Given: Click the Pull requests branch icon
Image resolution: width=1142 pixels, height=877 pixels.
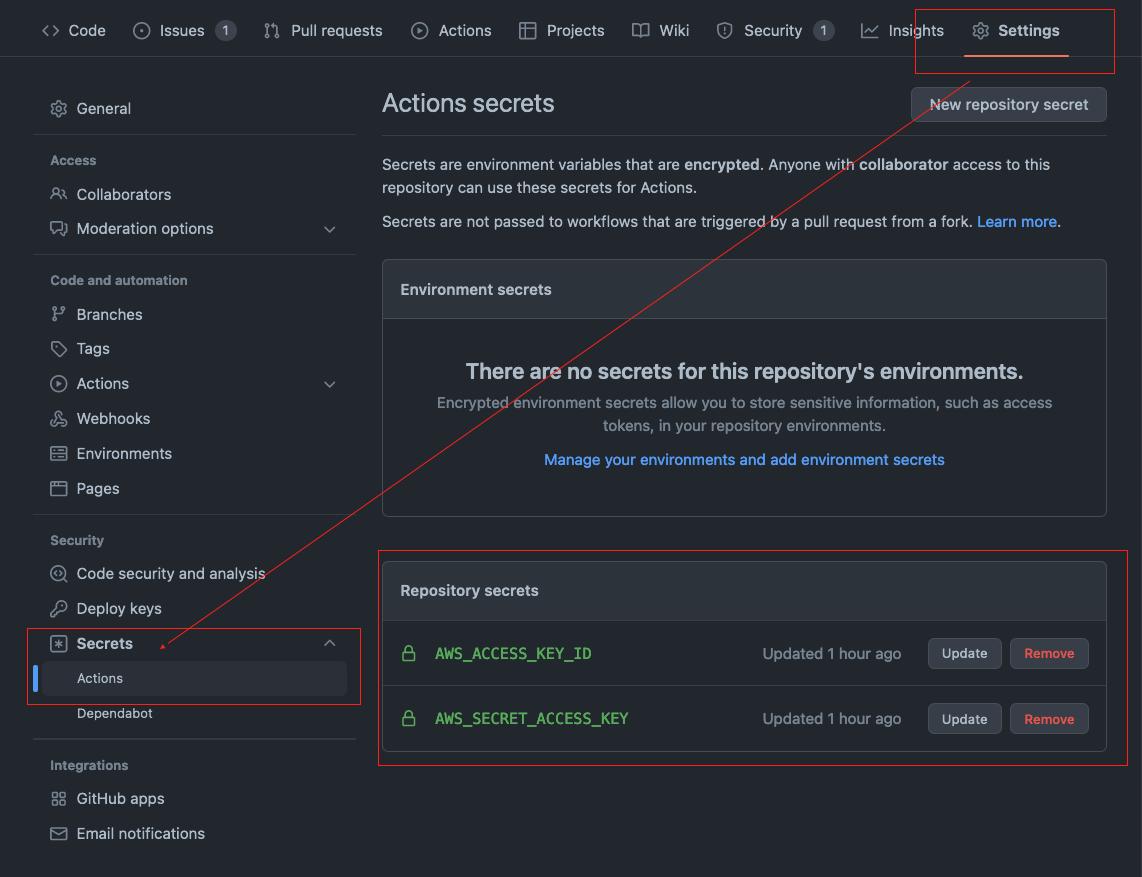Looking at the screenshot, I should pos(272,31).
